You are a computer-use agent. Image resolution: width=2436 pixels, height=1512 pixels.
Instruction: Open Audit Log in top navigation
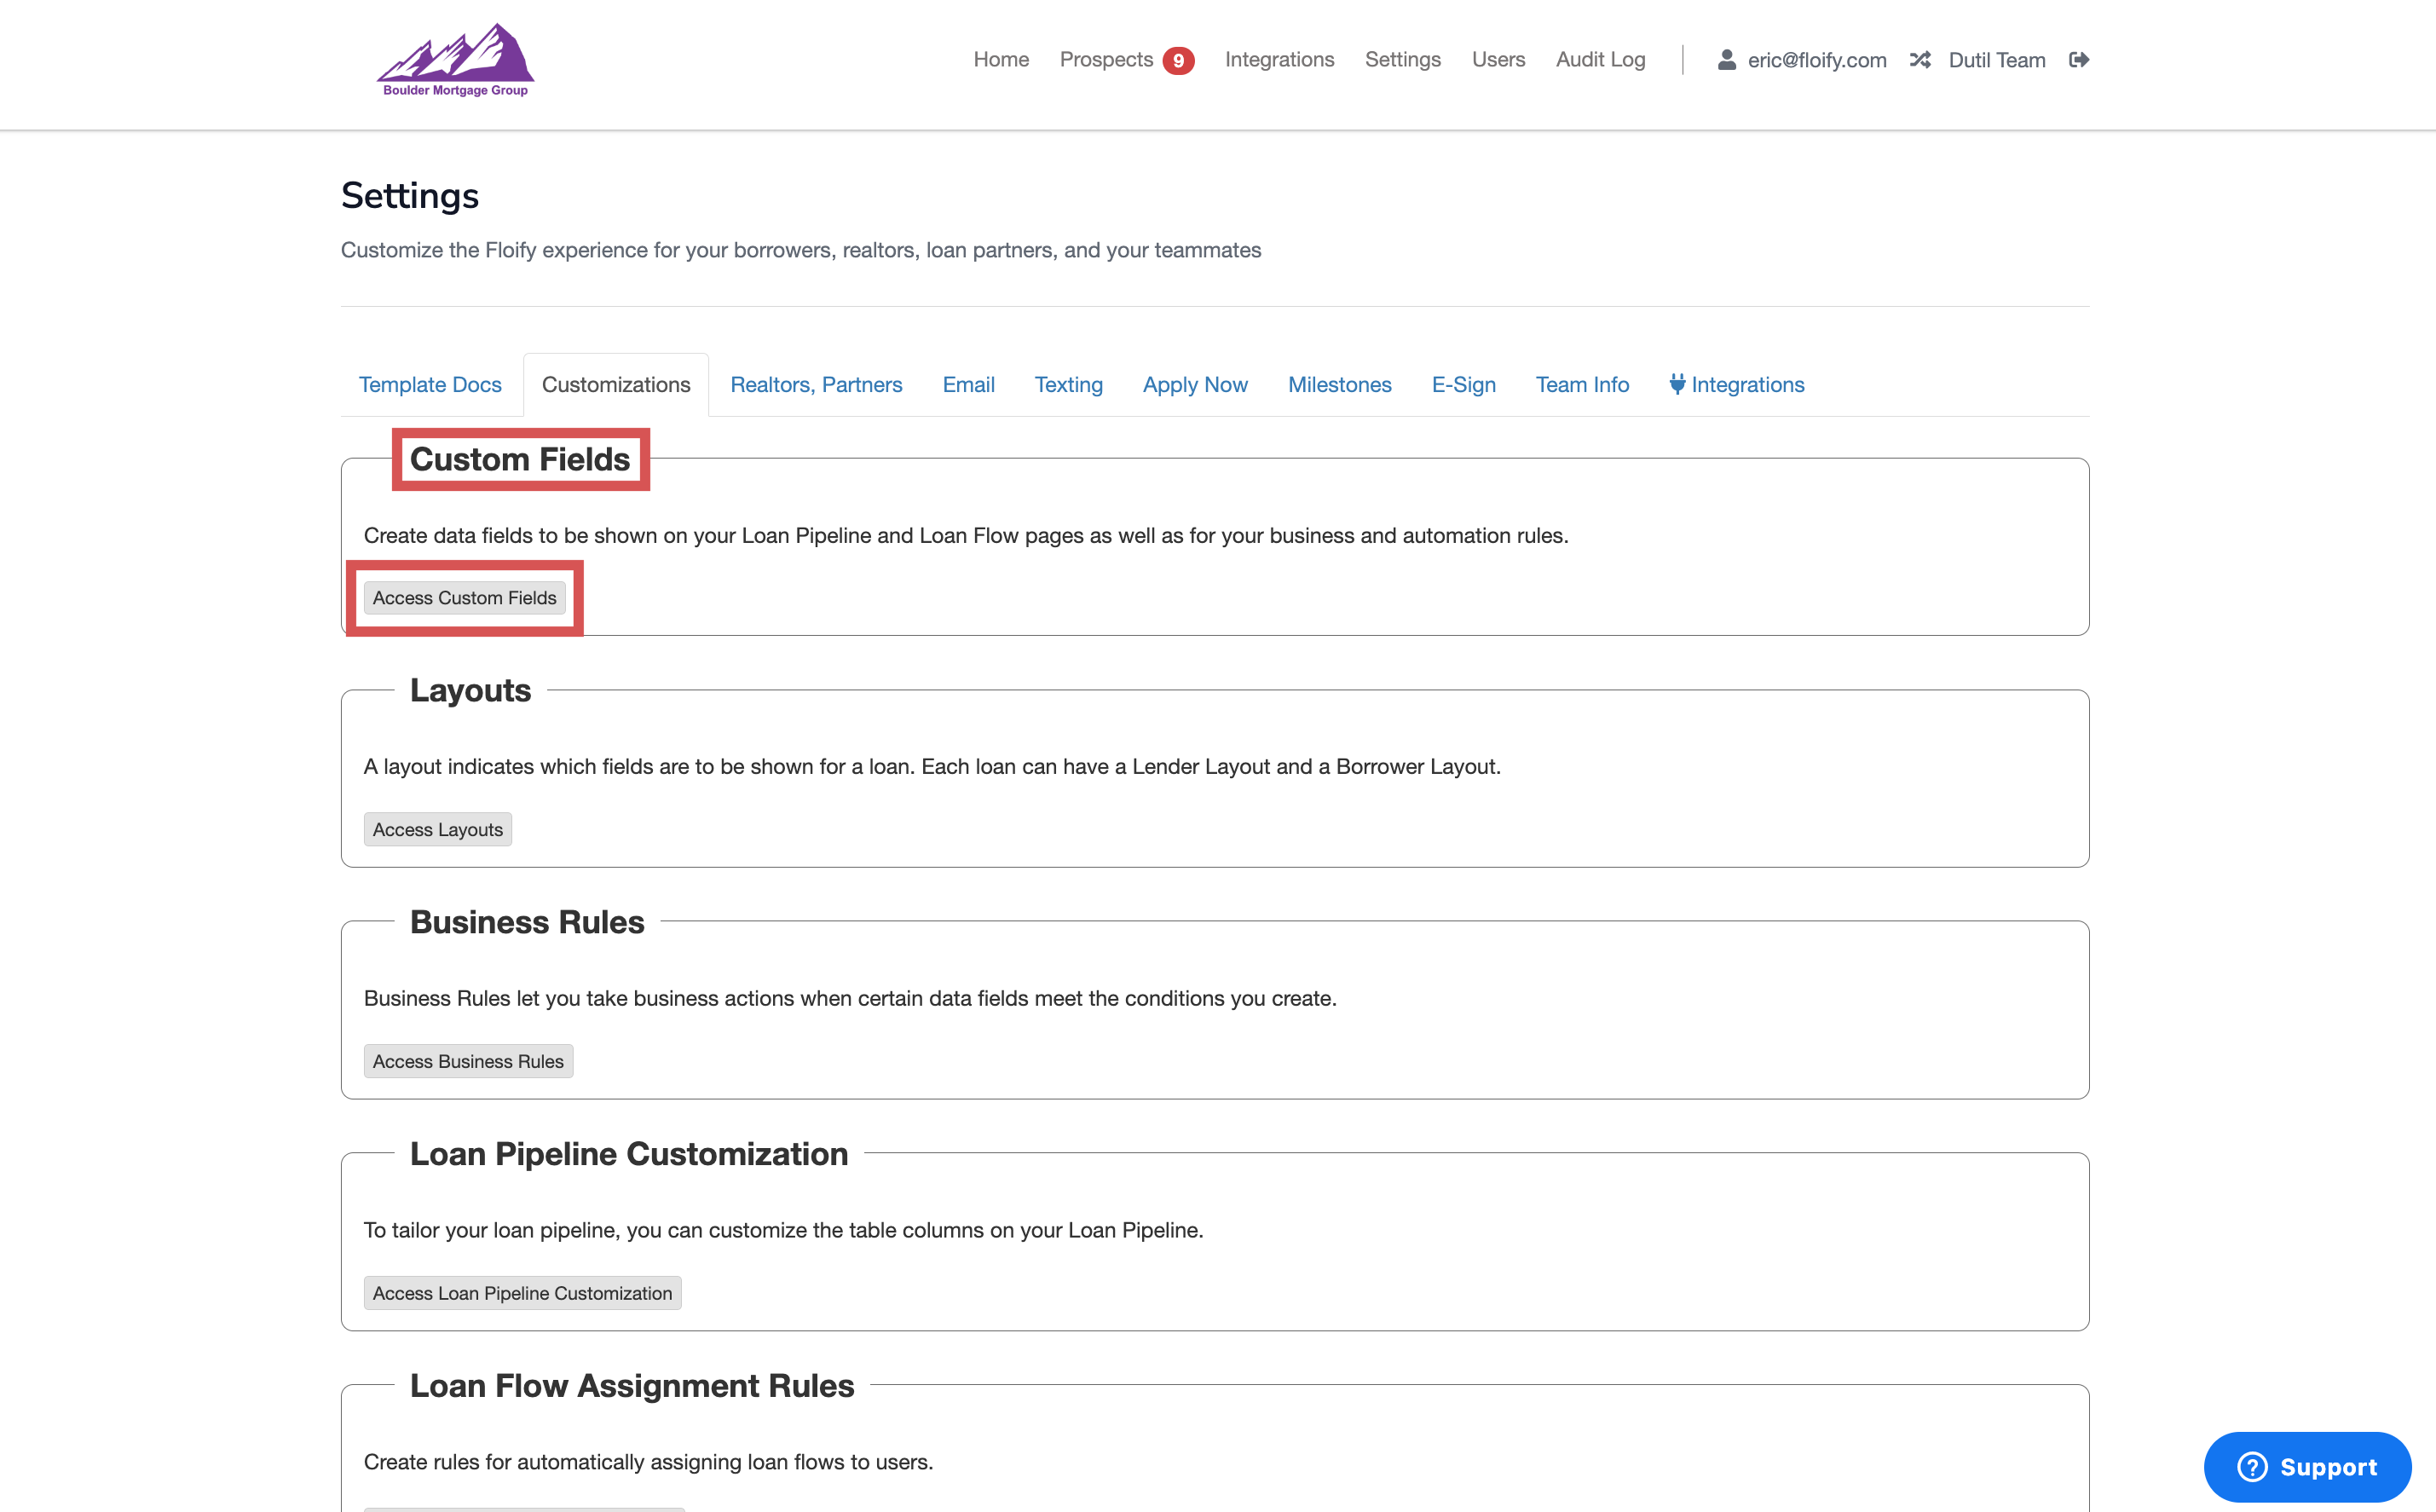tap(1600, 60)
